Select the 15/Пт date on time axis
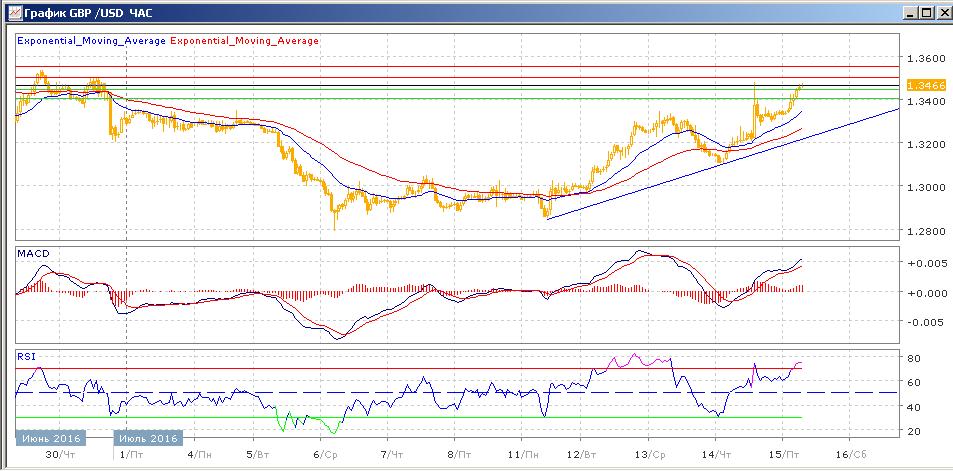Viewport: 953px width, 471px height. pos(784,453)
